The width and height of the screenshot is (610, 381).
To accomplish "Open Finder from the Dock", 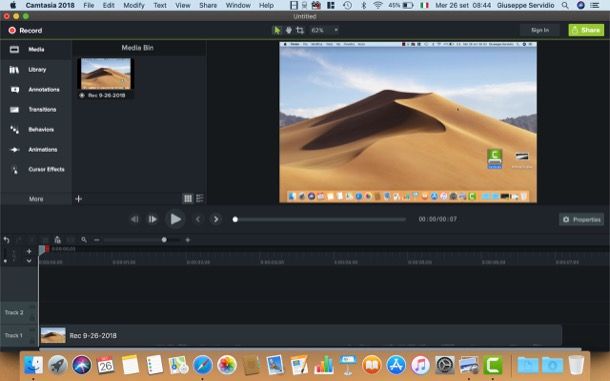I will coord(33,365).
